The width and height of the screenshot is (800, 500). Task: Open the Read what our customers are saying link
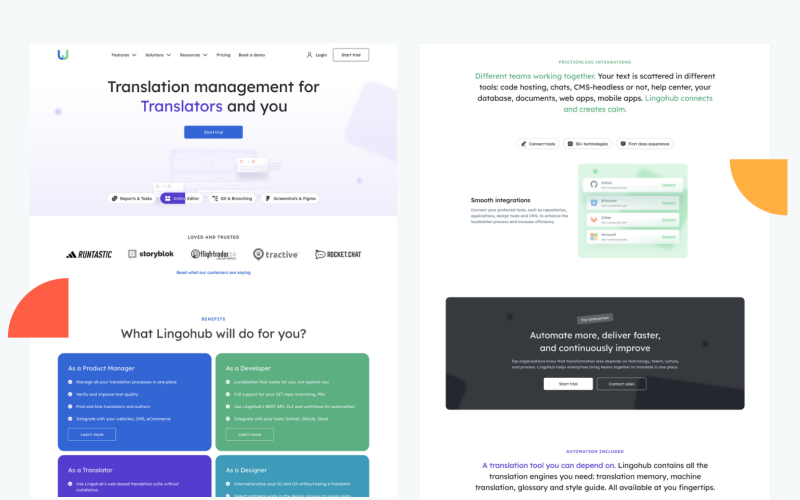[x=213, y=272]
